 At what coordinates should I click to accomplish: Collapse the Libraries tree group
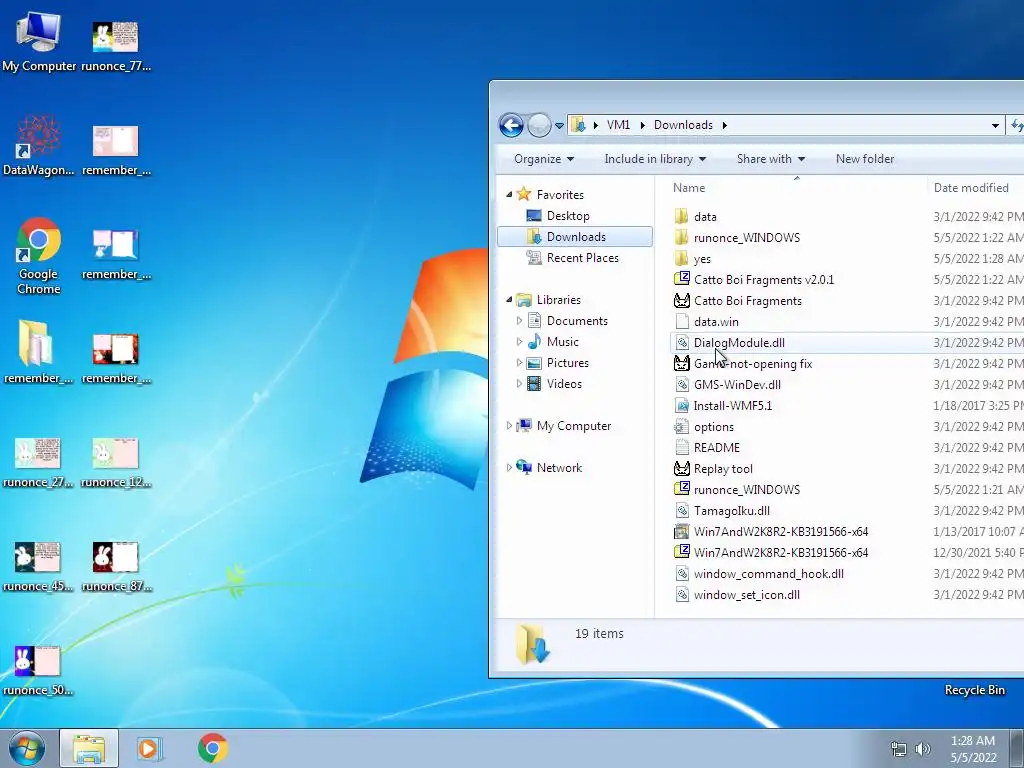(x=509, y=300)
